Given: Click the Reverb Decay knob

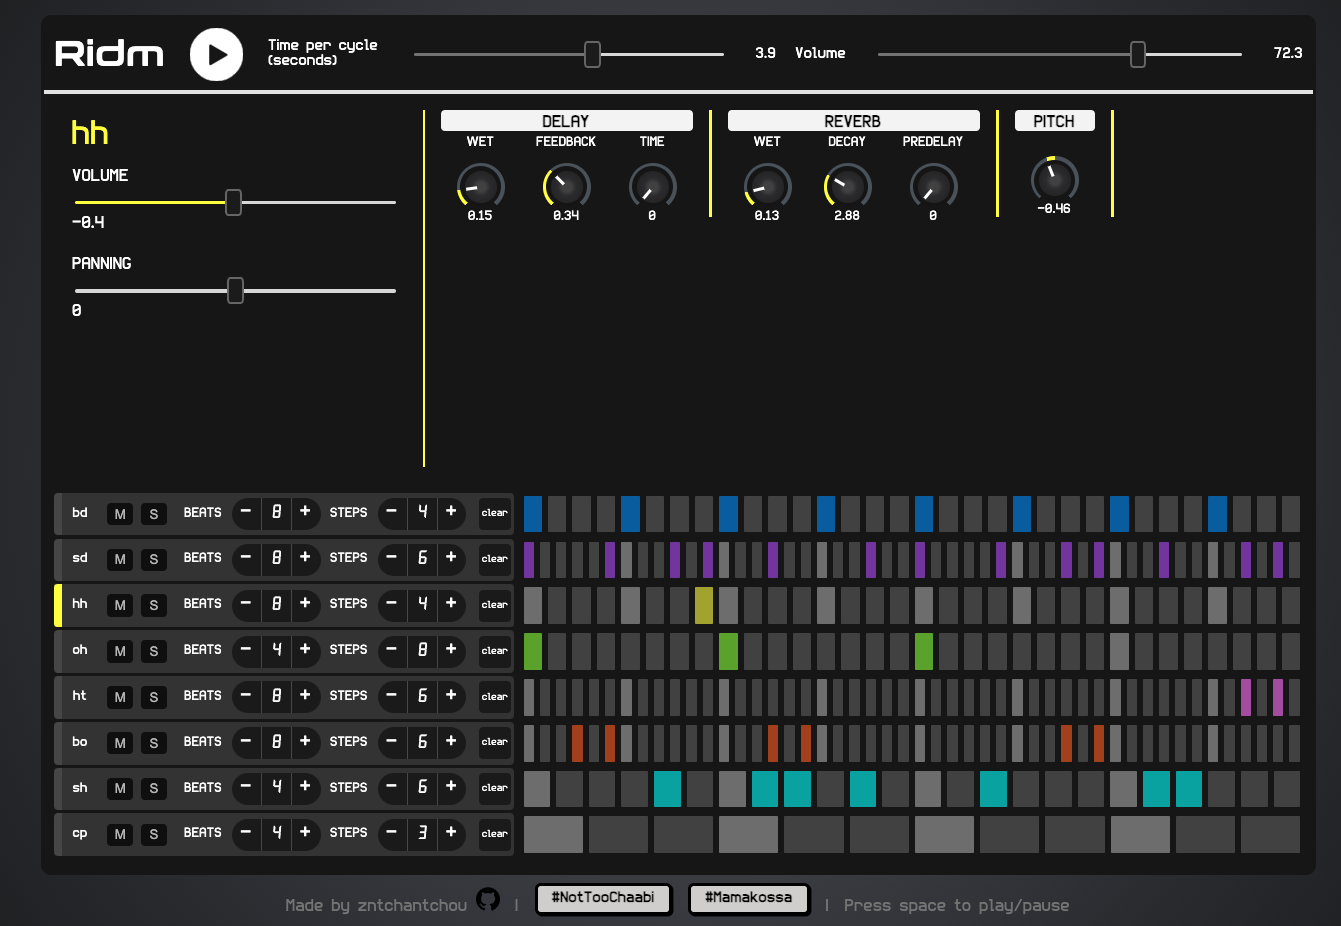Looking at the screenshot, I should [847, 187].
